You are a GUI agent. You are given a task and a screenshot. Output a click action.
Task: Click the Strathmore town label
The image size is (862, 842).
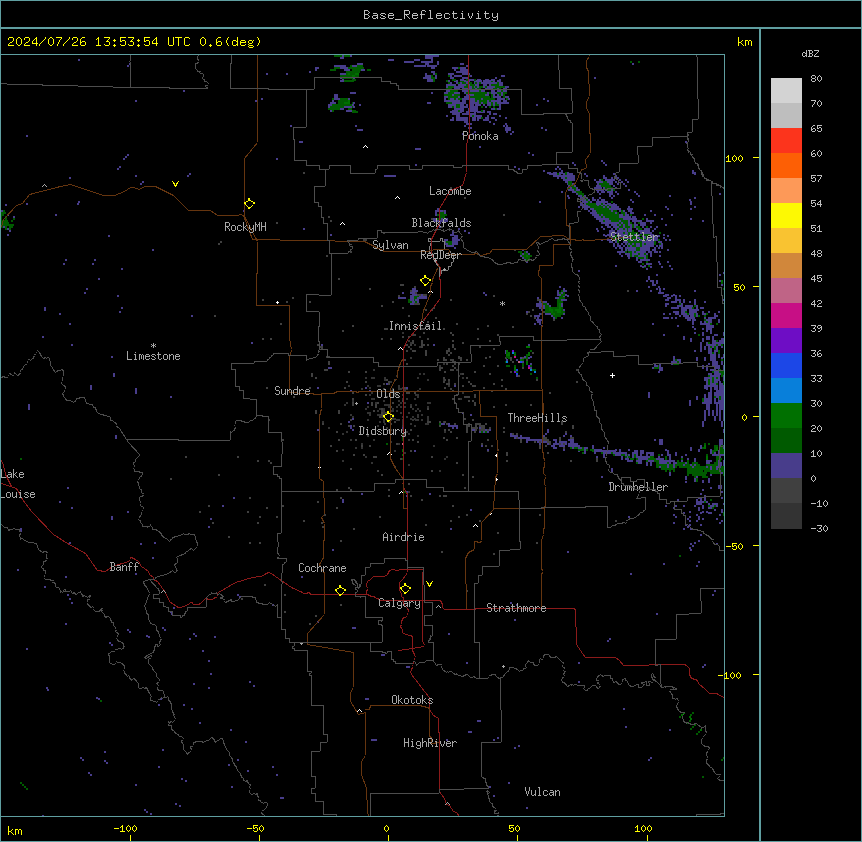click(x=516, y=608)
